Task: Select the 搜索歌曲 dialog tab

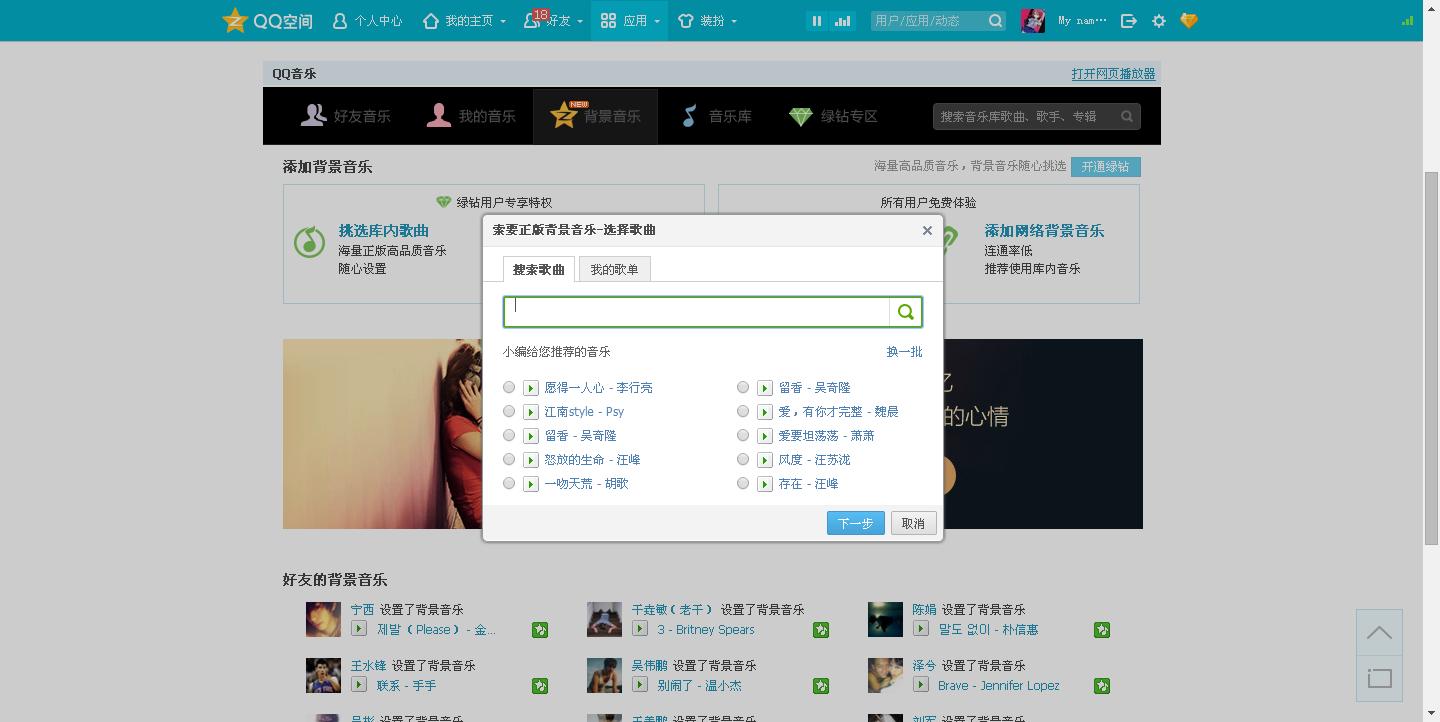Action: click(539, 269)
